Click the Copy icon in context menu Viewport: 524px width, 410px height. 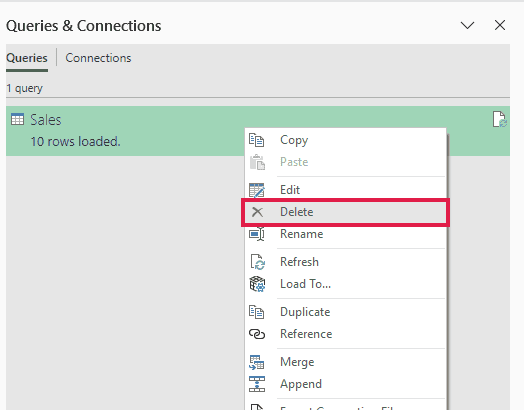point(256,140)
